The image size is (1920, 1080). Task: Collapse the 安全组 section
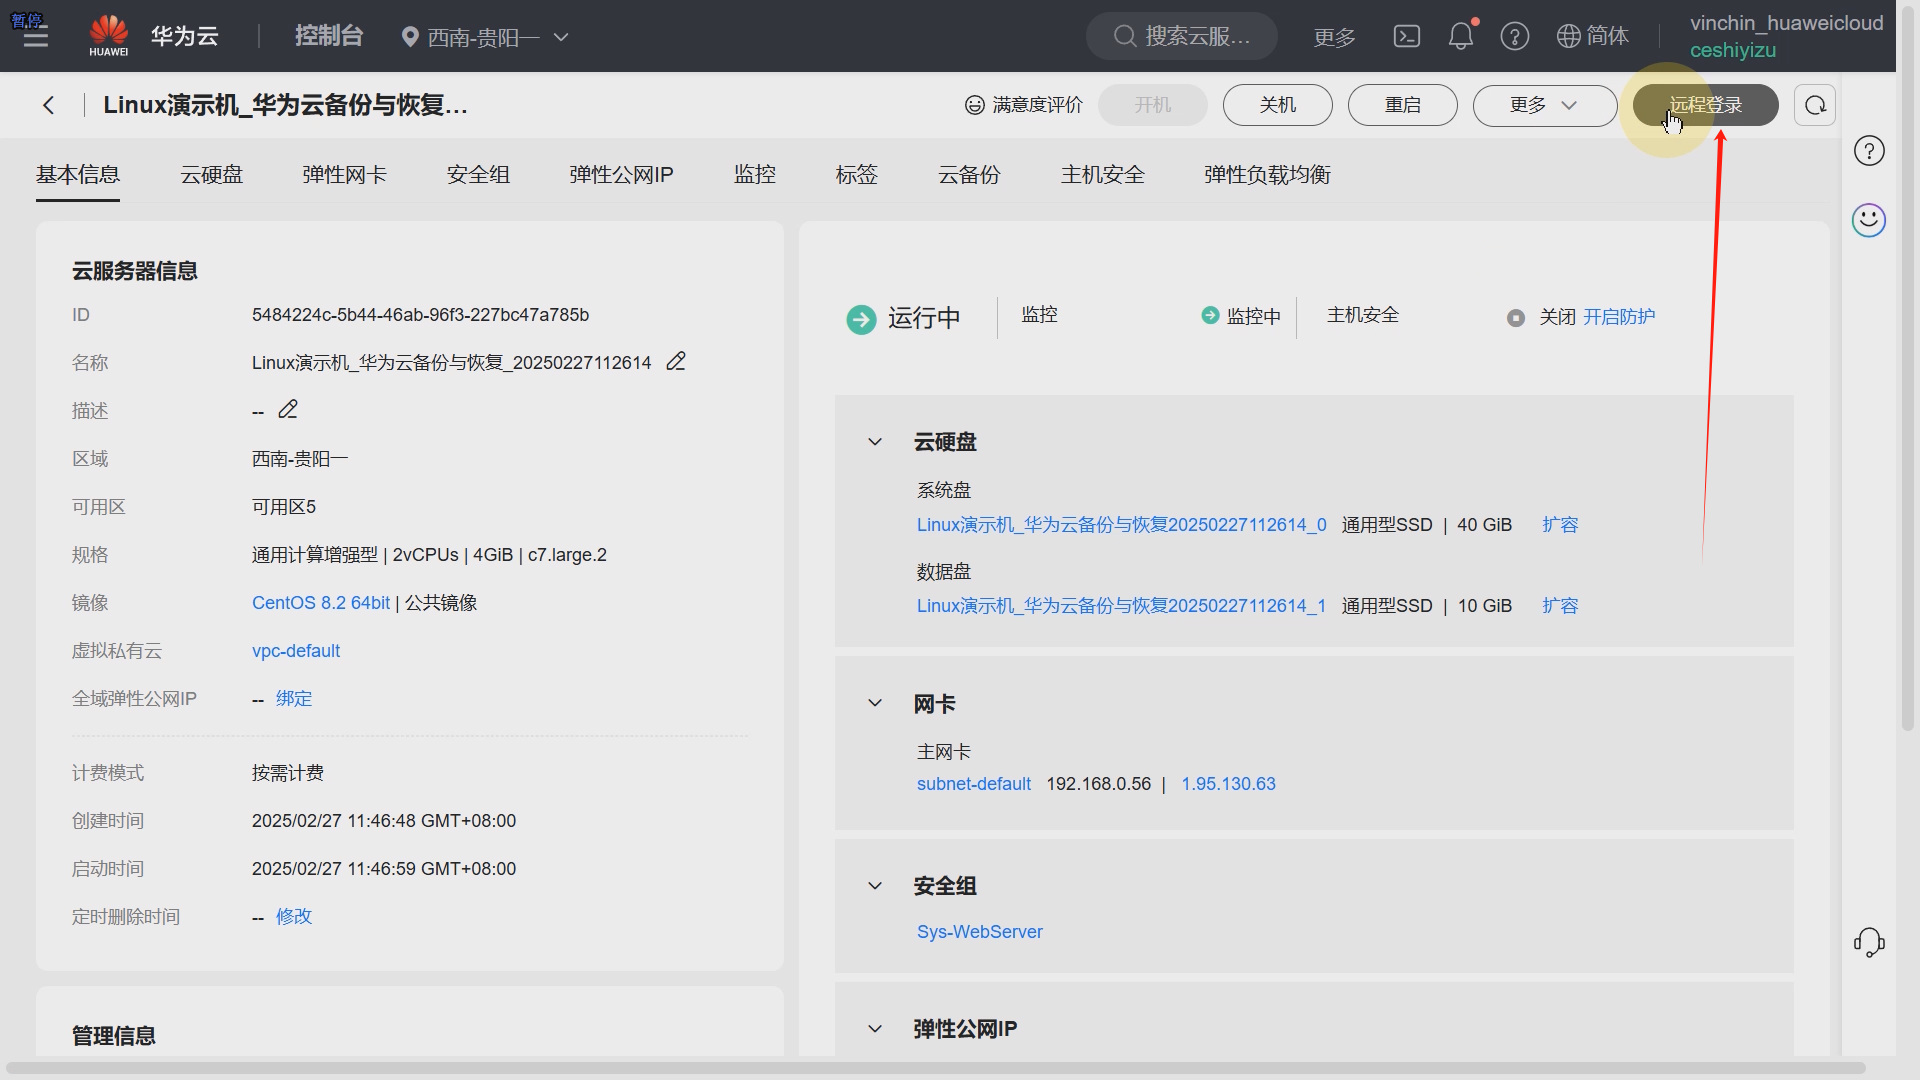click(x=875, y=886)
